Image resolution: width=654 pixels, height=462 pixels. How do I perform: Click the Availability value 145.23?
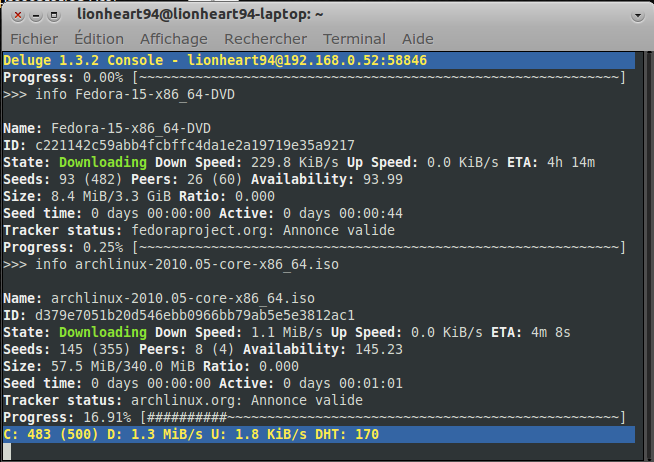[379, 349]
